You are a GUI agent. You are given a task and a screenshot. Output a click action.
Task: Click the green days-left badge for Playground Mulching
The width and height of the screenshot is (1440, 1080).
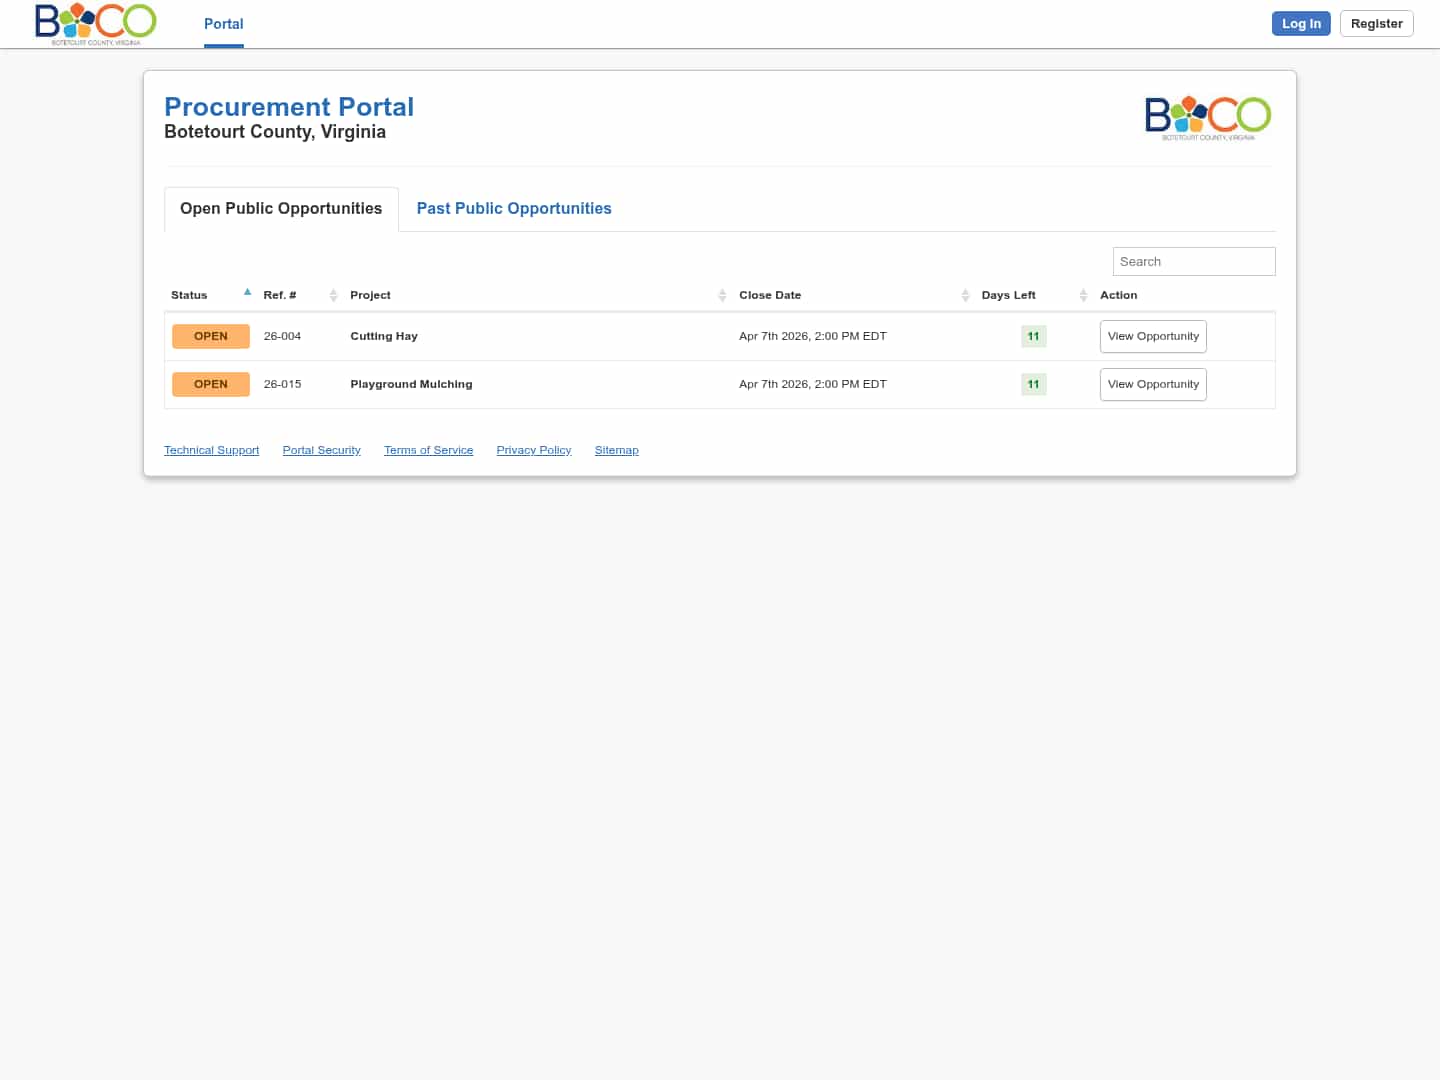[1033, 384]
